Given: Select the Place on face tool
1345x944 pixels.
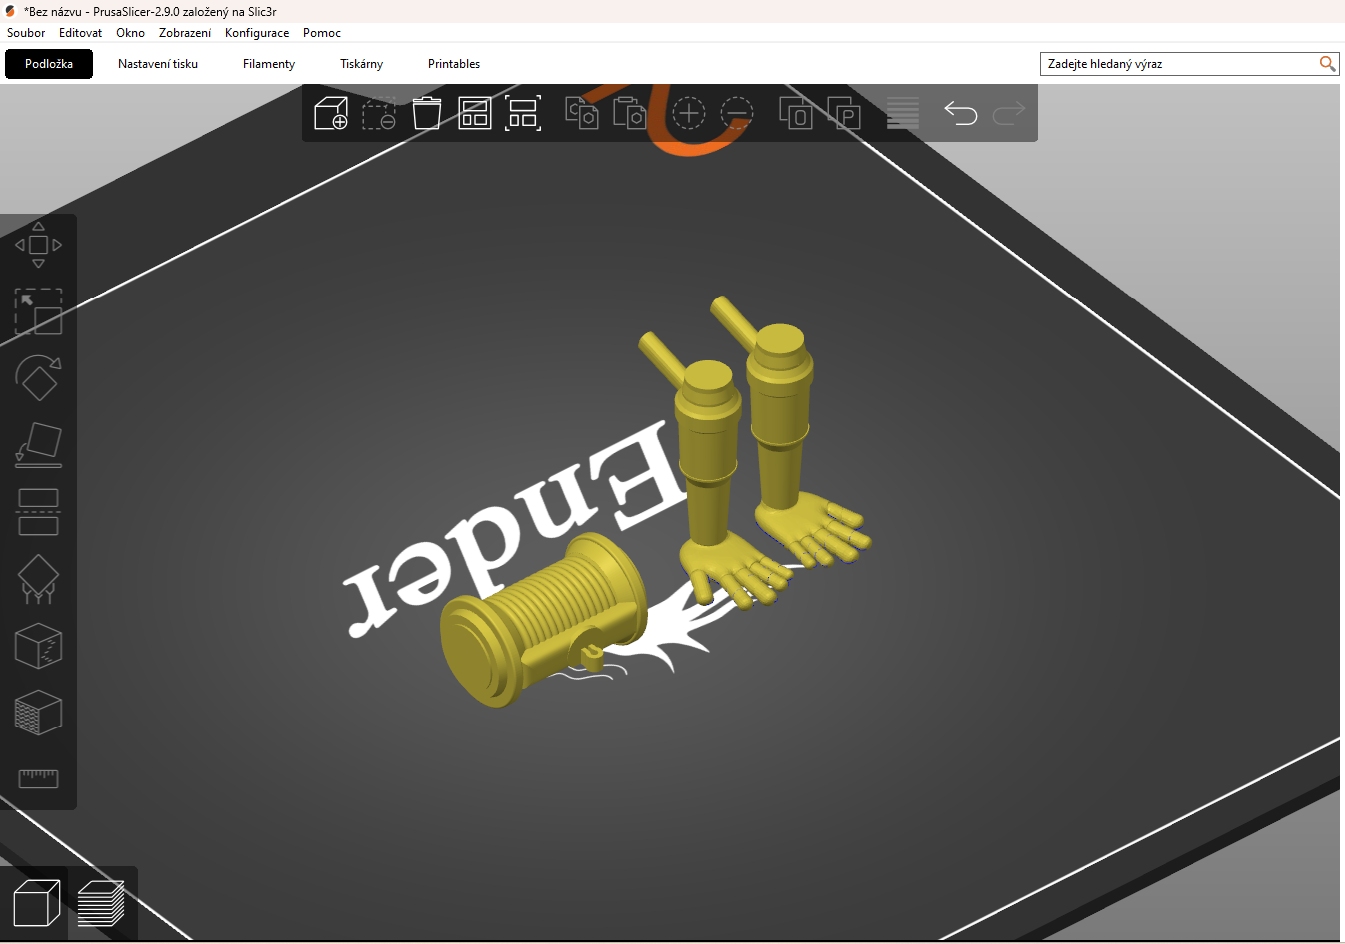Looking at the screenshot, I should pos(38,445).
